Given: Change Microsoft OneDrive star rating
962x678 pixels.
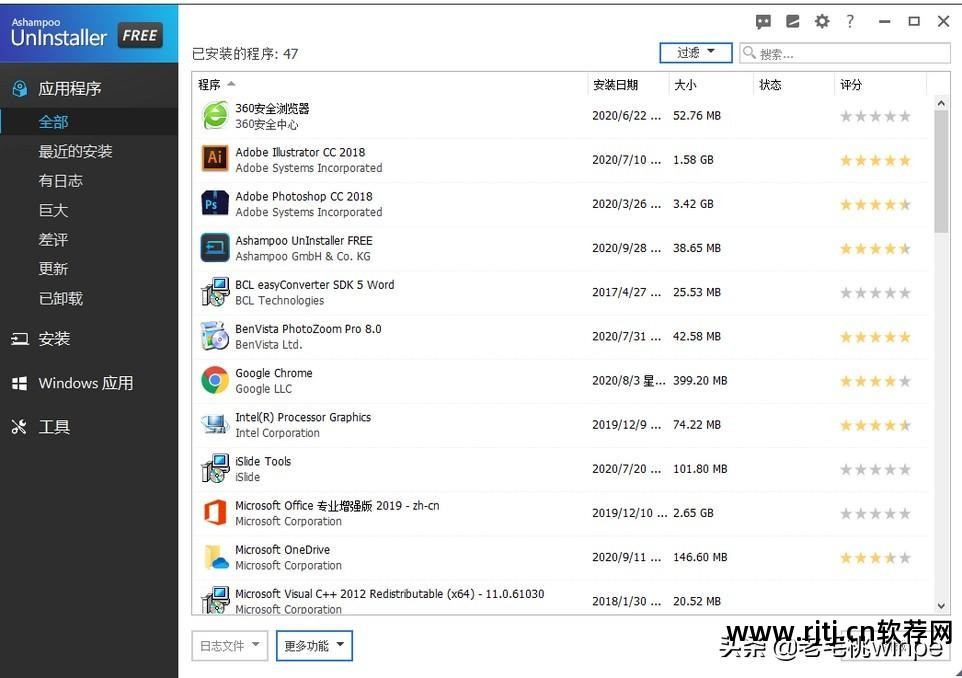Looking at the screenshot, I should [875, 558].
